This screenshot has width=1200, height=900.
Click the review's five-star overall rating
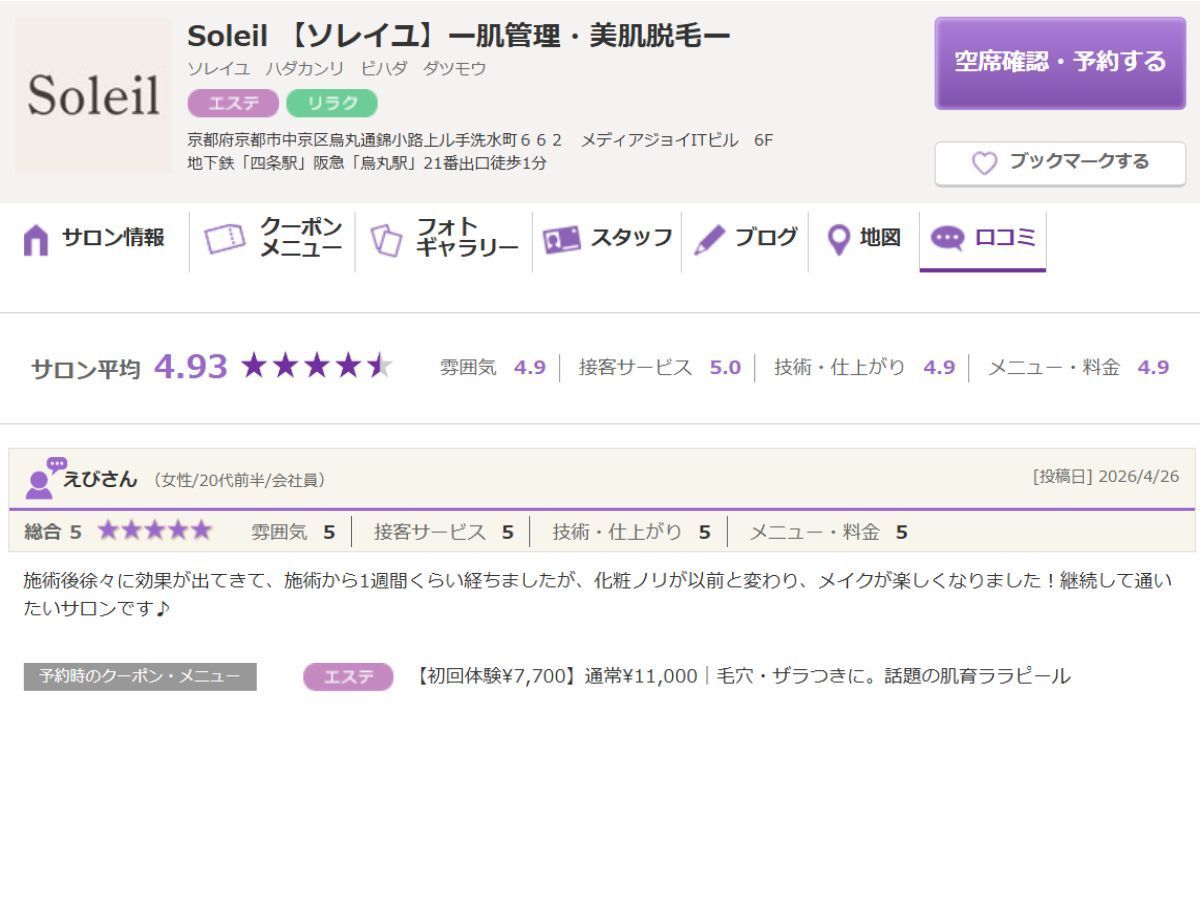pyautogui.click(x=154, y=530)
